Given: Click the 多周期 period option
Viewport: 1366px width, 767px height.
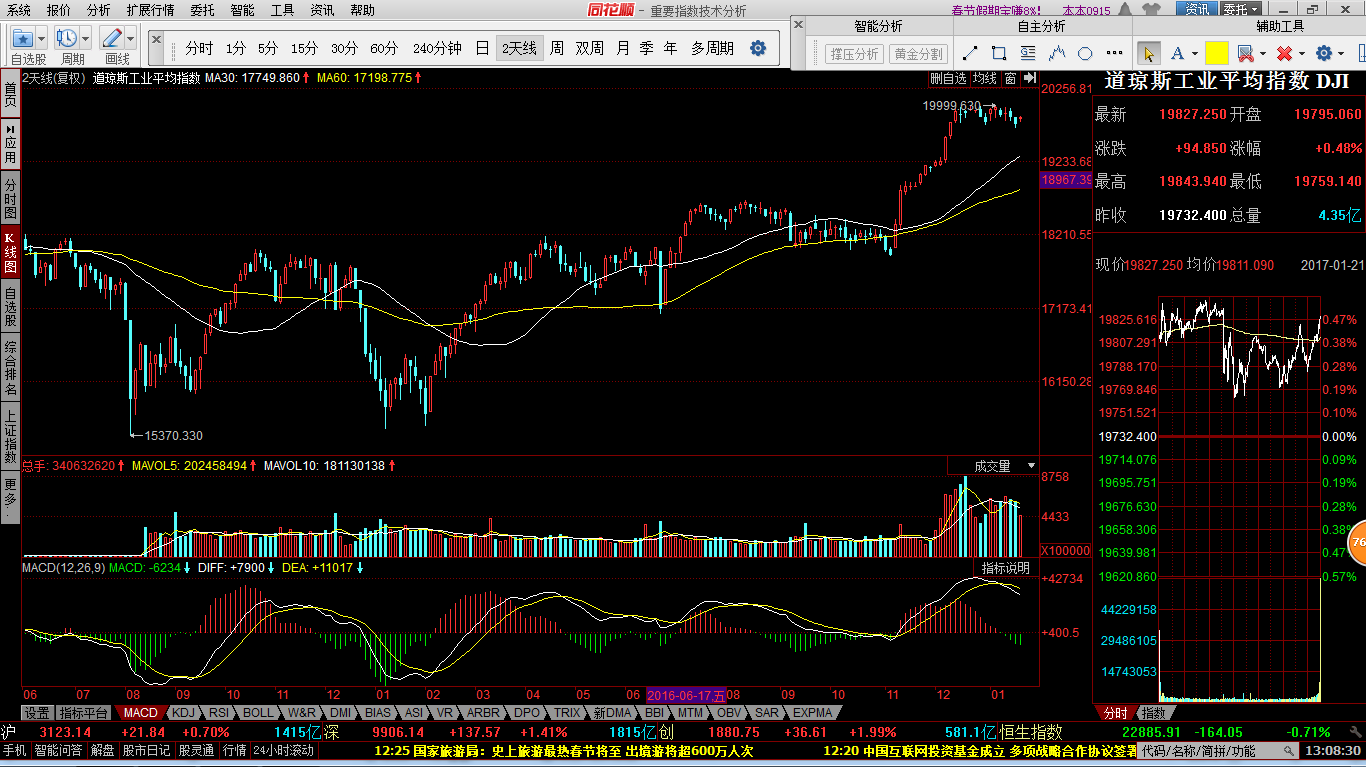Looking at the screenshot, I should tap(712, 48).
